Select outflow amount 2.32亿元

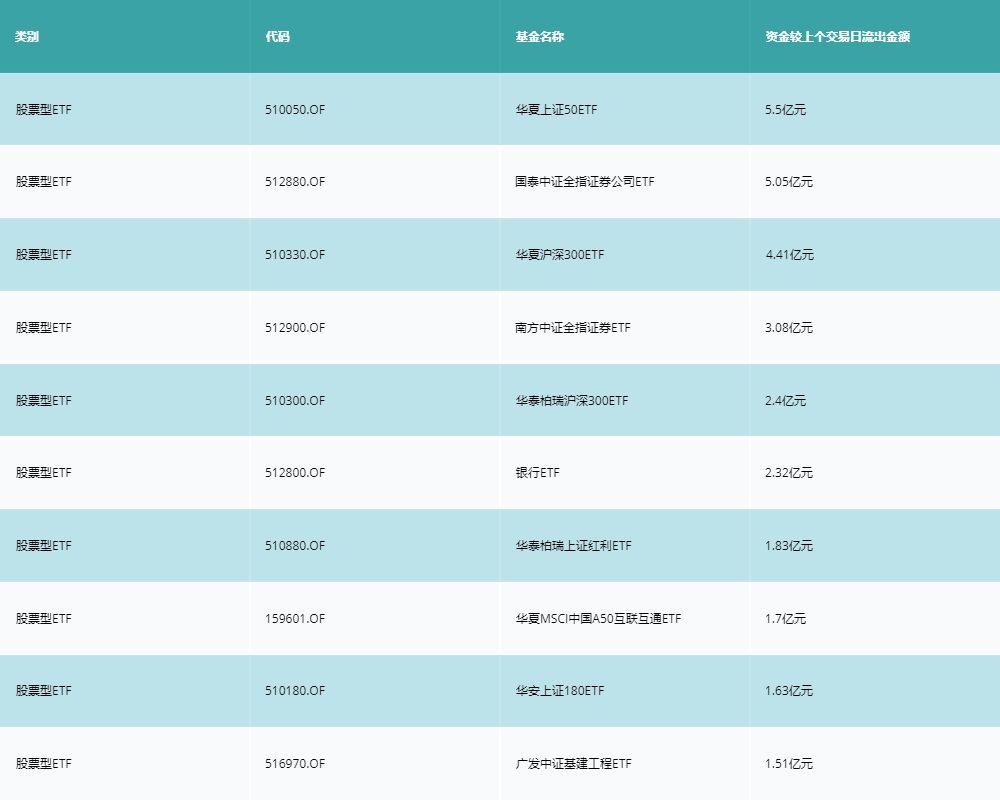point(789,472)
